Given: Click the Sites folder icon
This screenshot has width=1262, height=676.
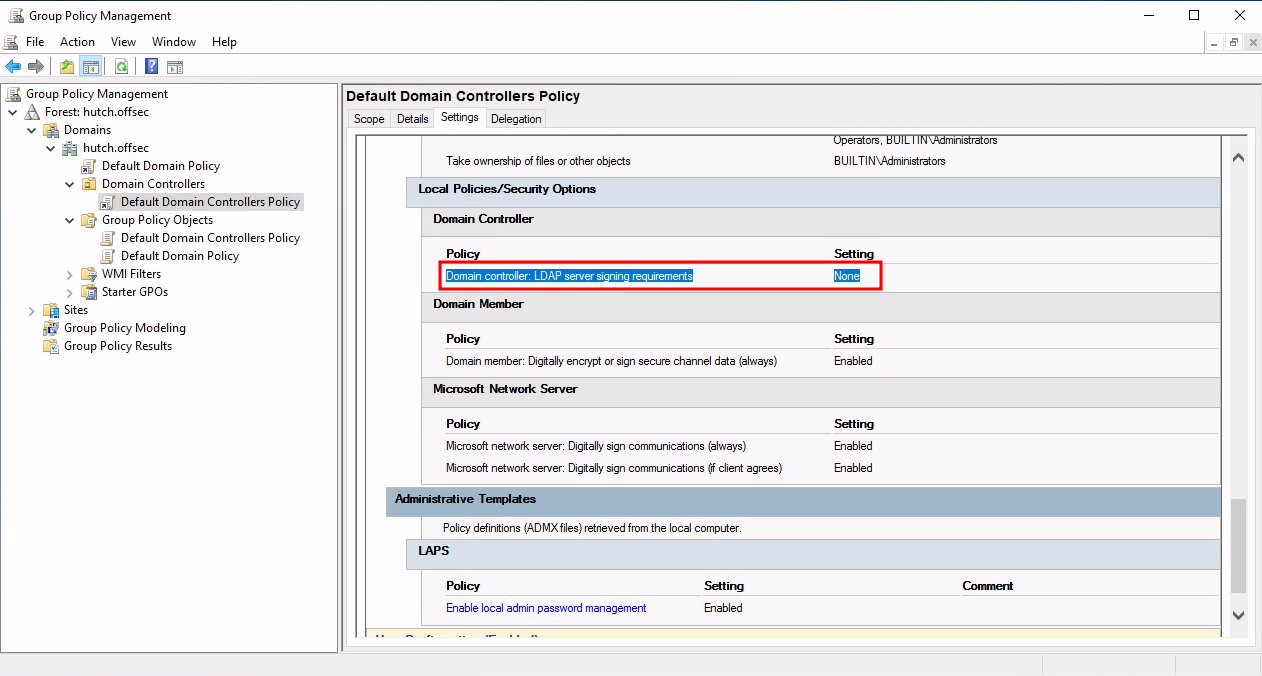Looking at the screenshot, I should pyautogui.click(x=51, y=310).
